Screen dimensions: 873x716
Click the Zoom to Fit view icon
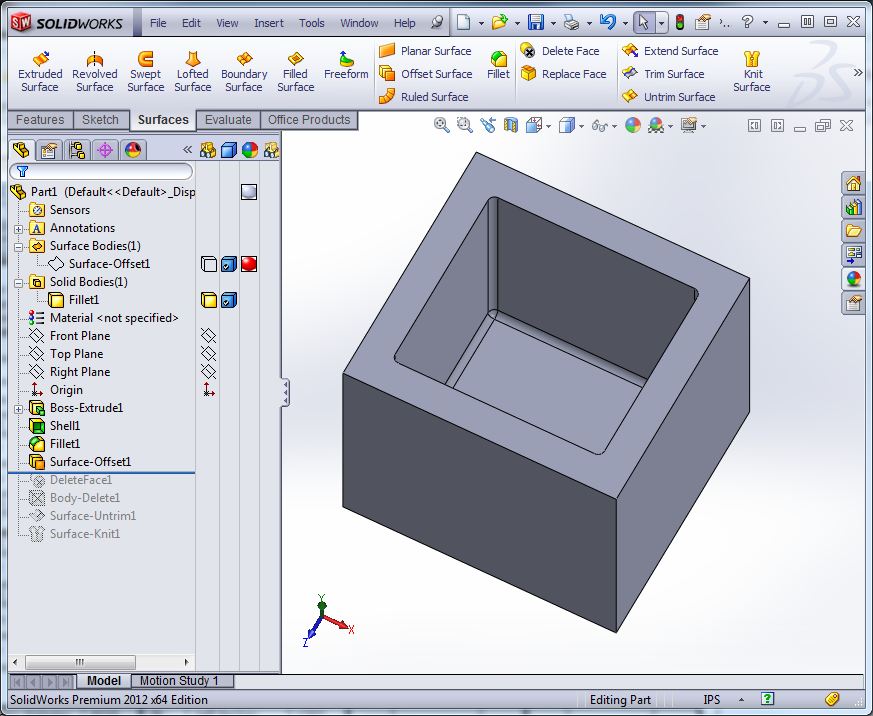pos(442,125)
